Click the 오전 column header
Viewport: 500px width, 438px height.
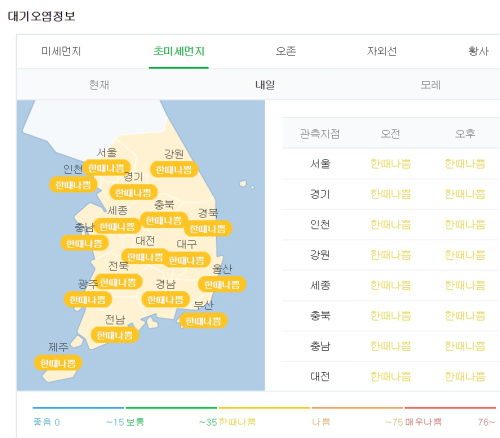pyautogui.click(x=390, y=134)
